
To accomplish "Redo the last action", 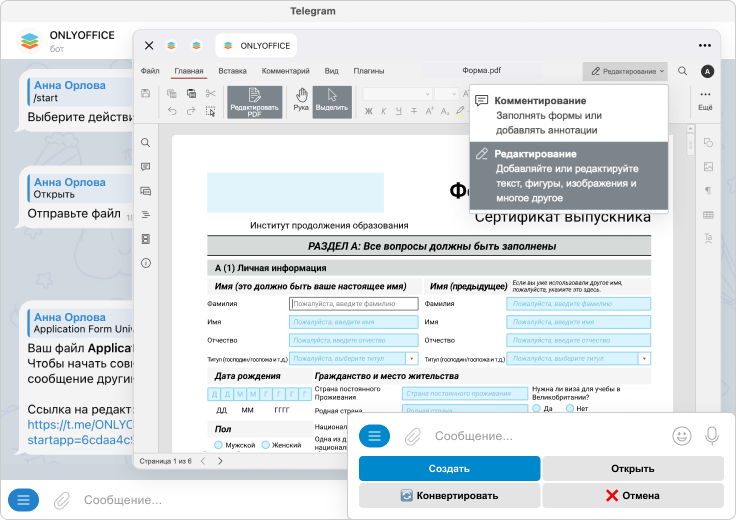I will pyautogui.click(x=191, y=111).
